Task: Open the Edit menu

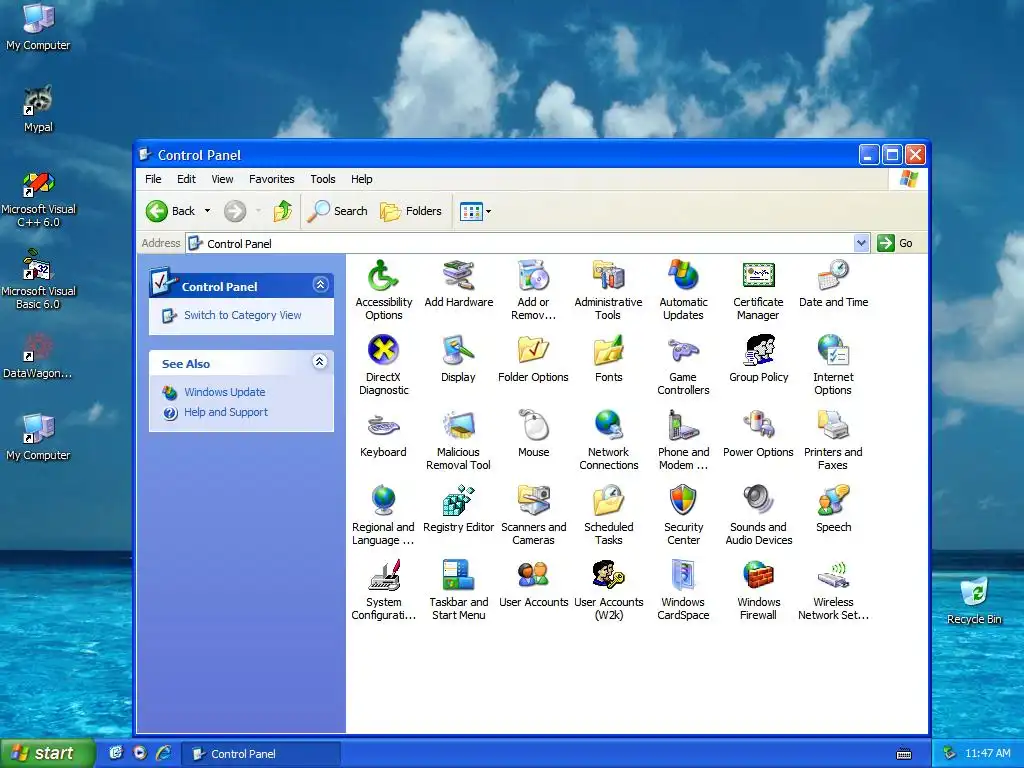Action: 186,179
